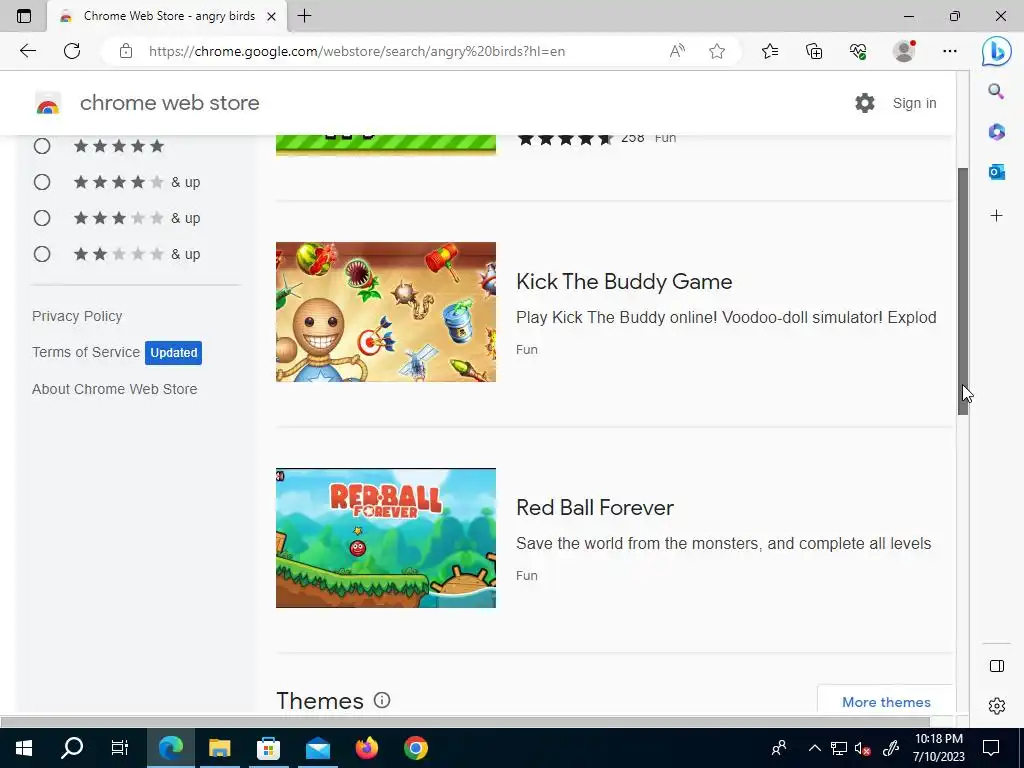Open Task View in taskbar
The image size is (1024, 768).
click(120, 748)
